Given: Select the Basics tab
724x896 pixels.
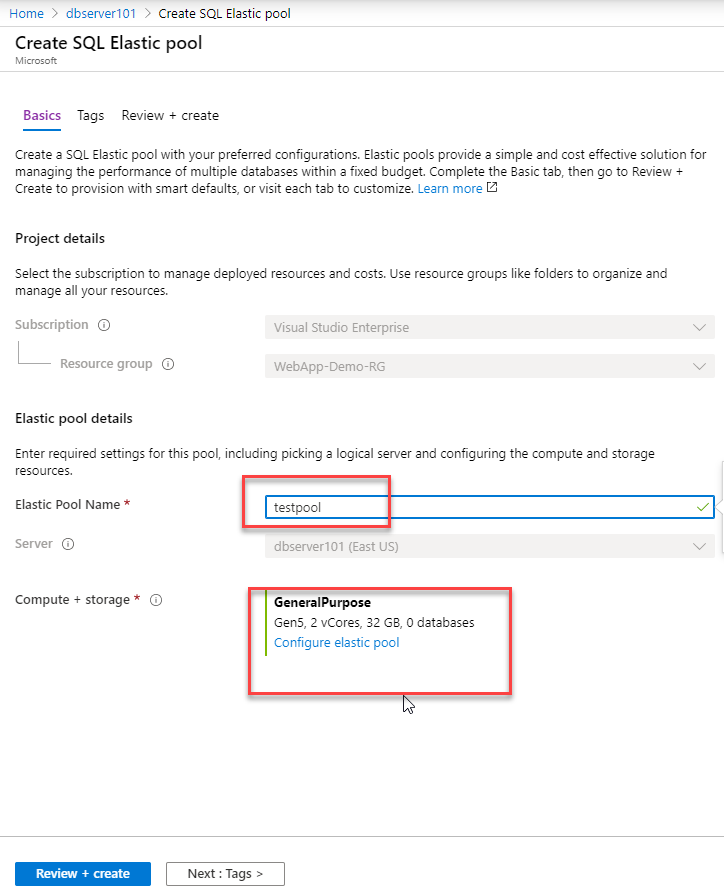Looking at the screenshot, I should (42, 115).
